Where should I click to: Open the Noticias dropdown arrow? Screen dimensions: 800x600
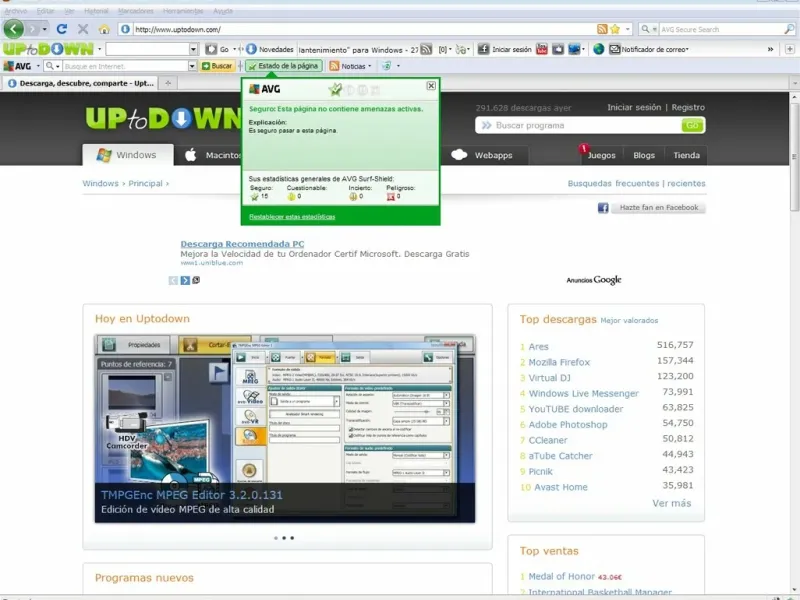pyautogui.click(x=369, y=66)
